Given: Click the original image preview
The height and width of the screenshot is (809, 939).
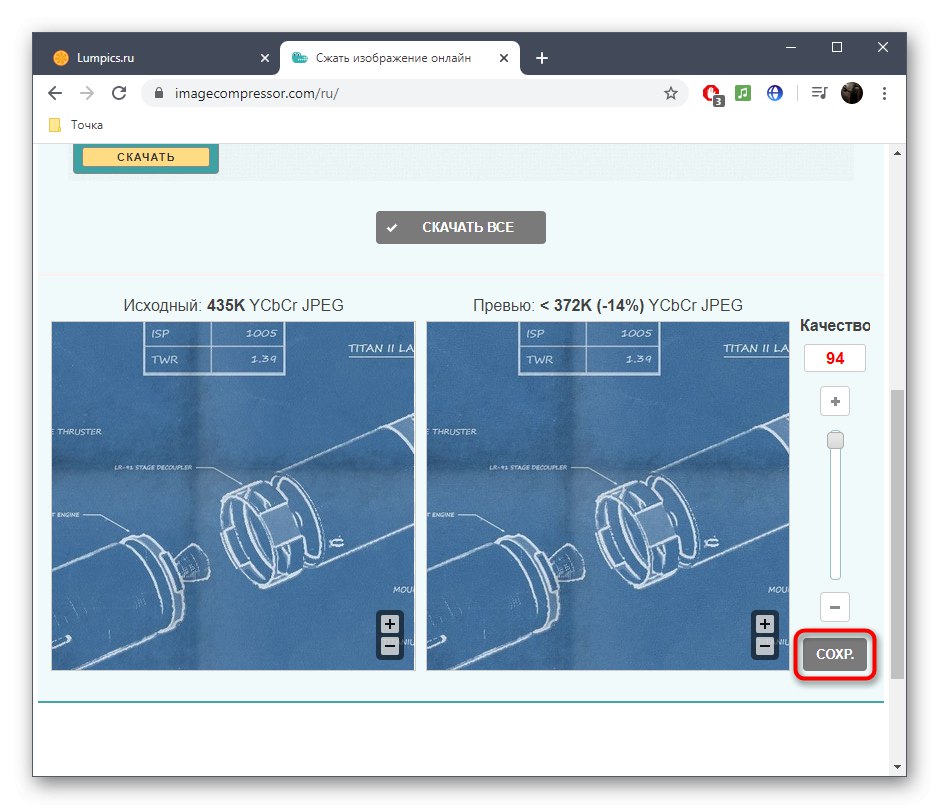Looking at the screenshot, I should click(x=233, y=496).
